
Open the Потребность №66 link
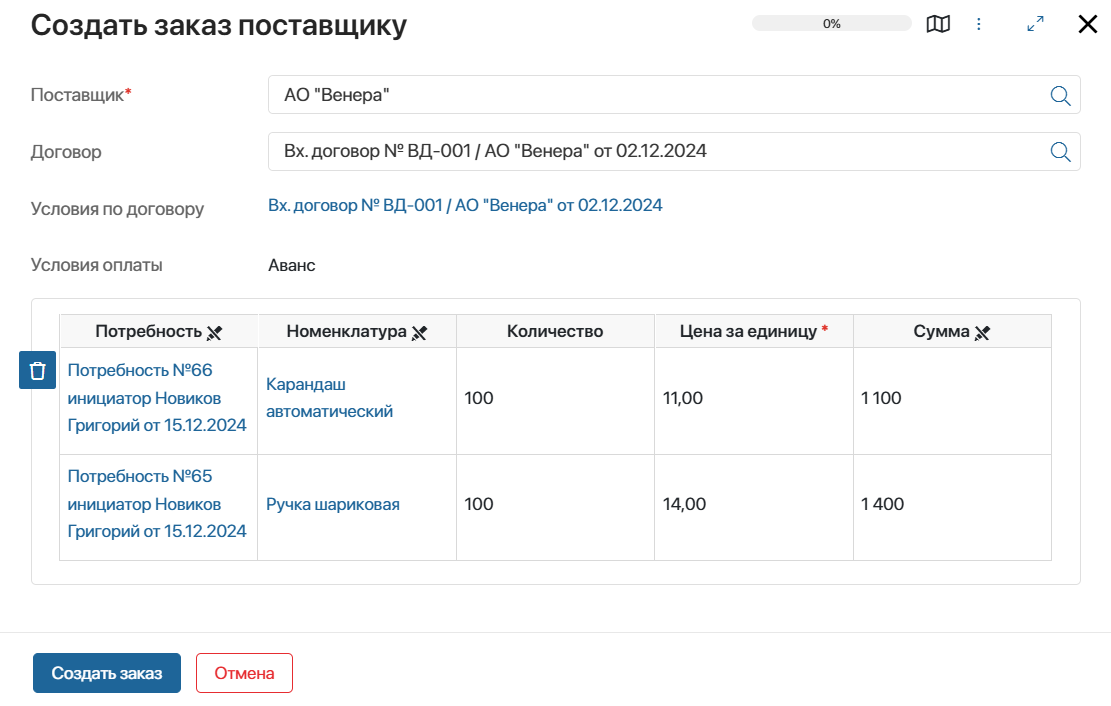point(157,398)
